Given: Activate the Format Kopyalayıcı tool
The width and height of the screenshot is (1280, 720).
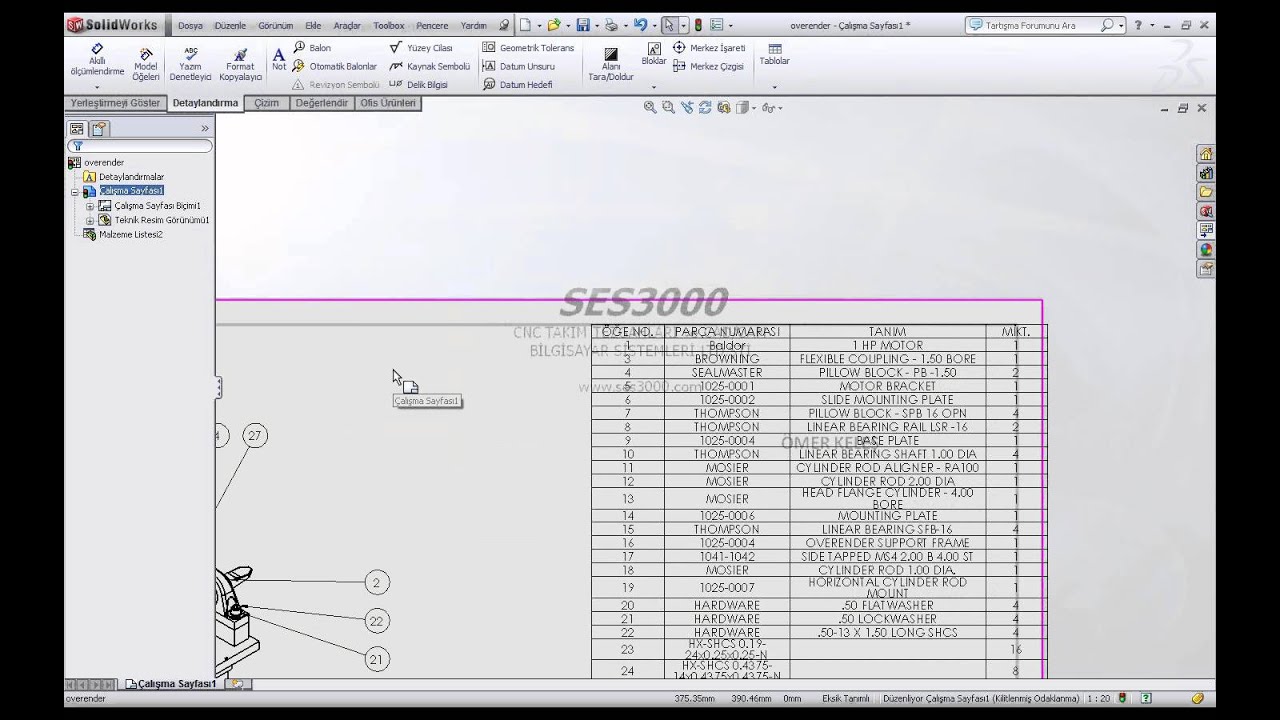Looking at the screenshot, I should click(240, 64).
